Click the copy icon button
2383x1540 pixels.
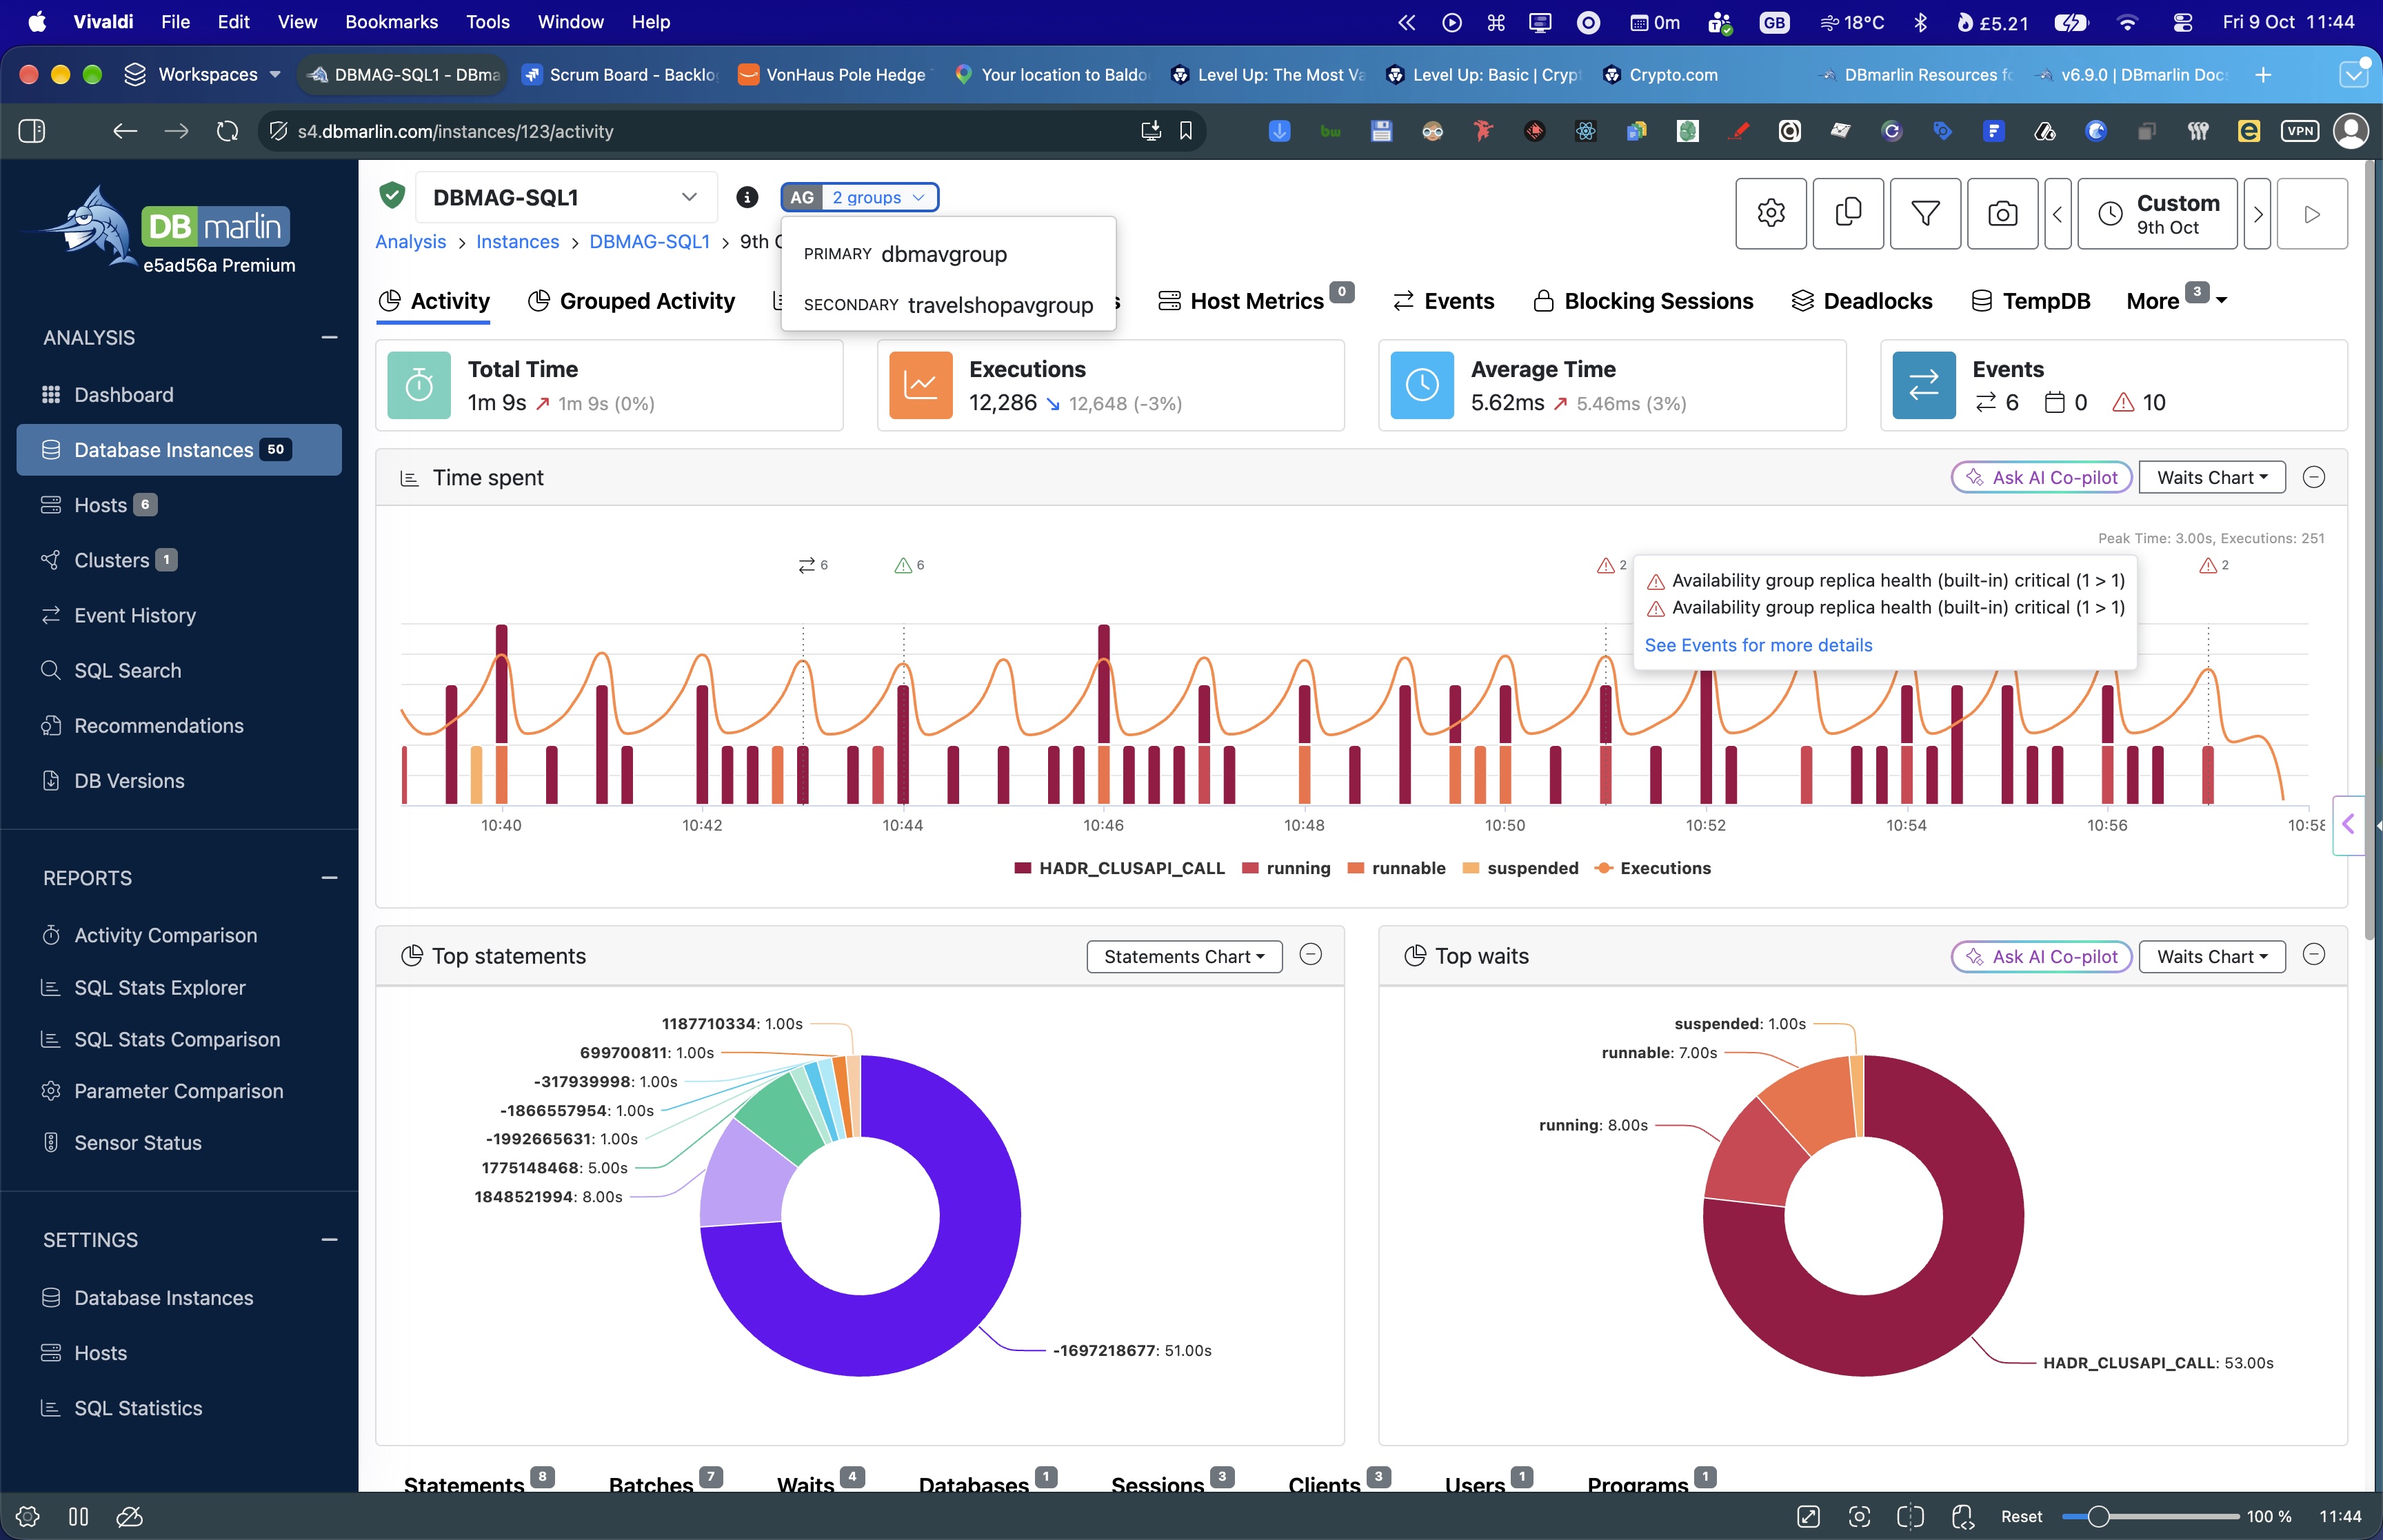pos(1848,213)
